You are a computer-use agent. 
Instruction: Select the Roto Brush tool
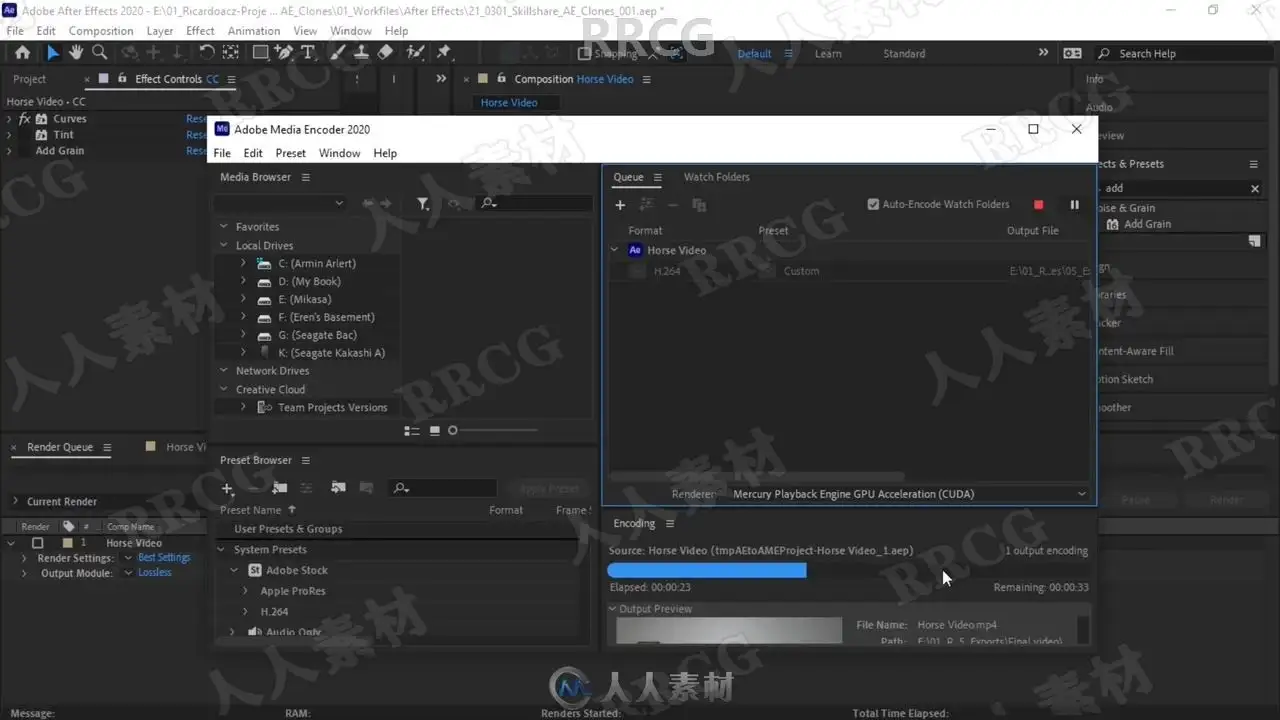pyautogui.click(x=415, y=53)
